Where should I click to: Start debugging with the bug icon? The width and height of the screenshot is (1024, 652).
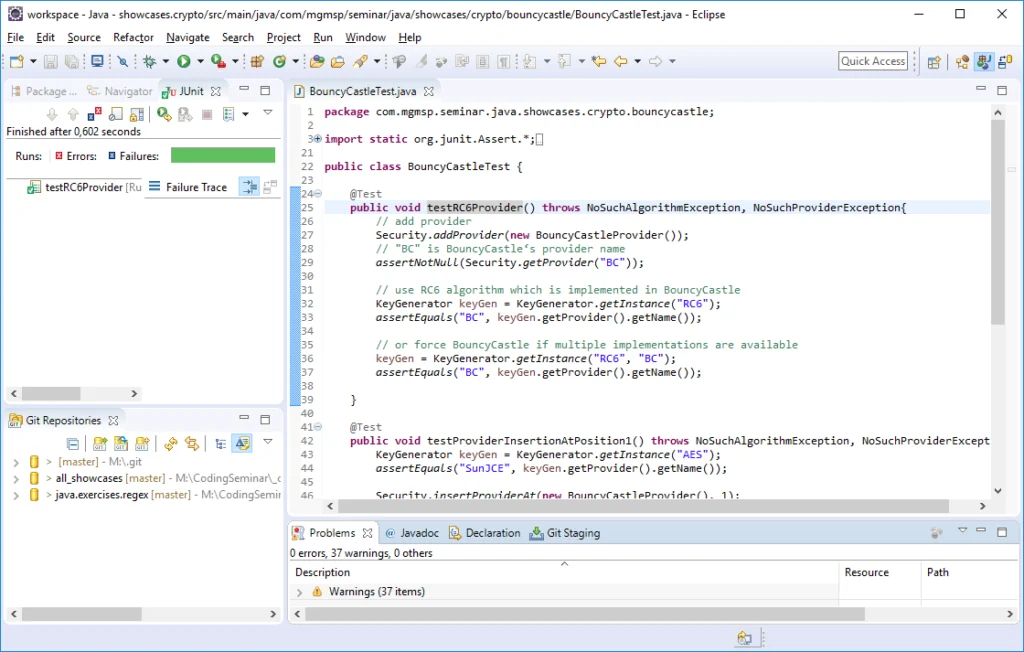click(x=149, y=61)
